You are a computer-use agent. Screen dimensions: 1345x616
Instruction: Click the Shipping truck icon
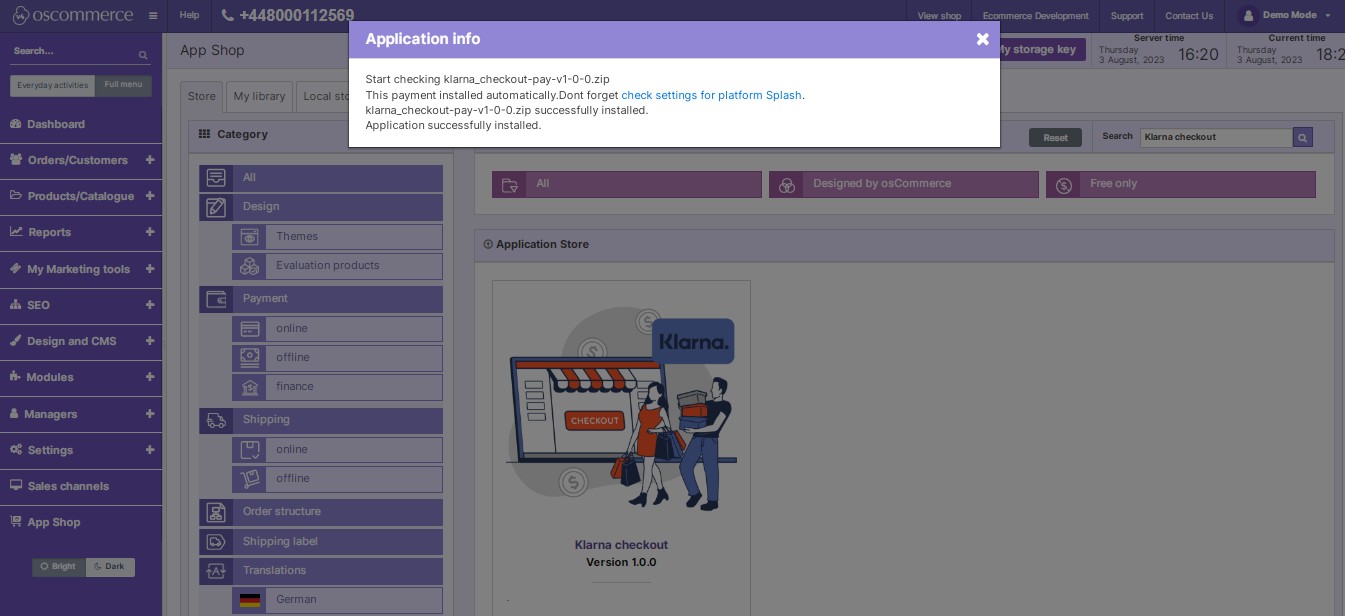216,420
